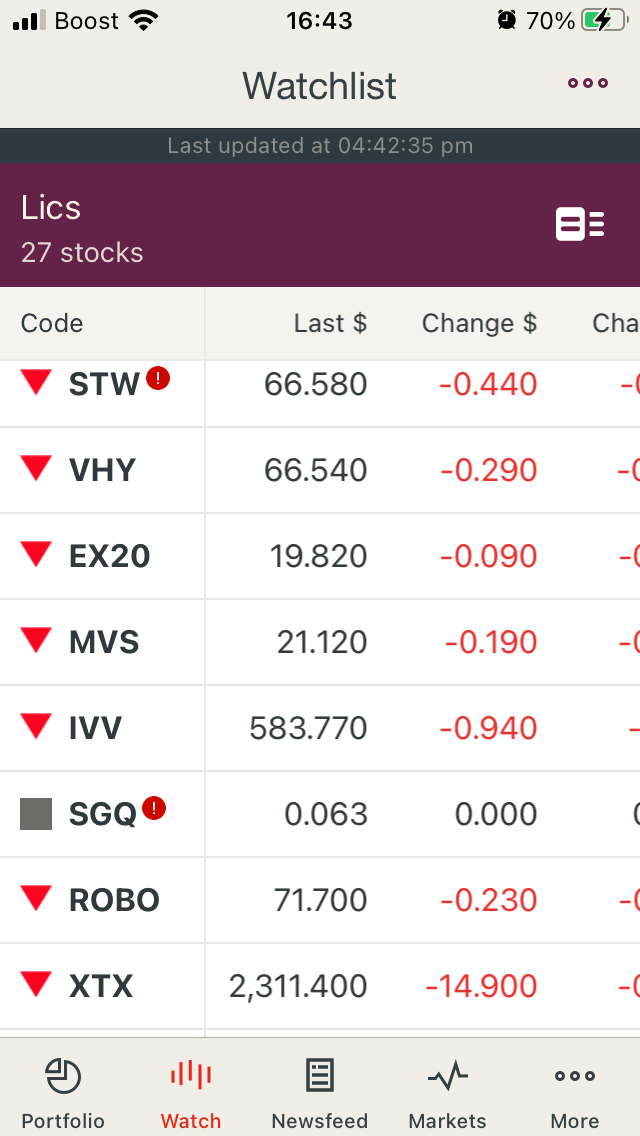This screenshot has height=1136, width=640.
Task: Toggle the watchlist view layout icon
Action: (x=580, y=224)
